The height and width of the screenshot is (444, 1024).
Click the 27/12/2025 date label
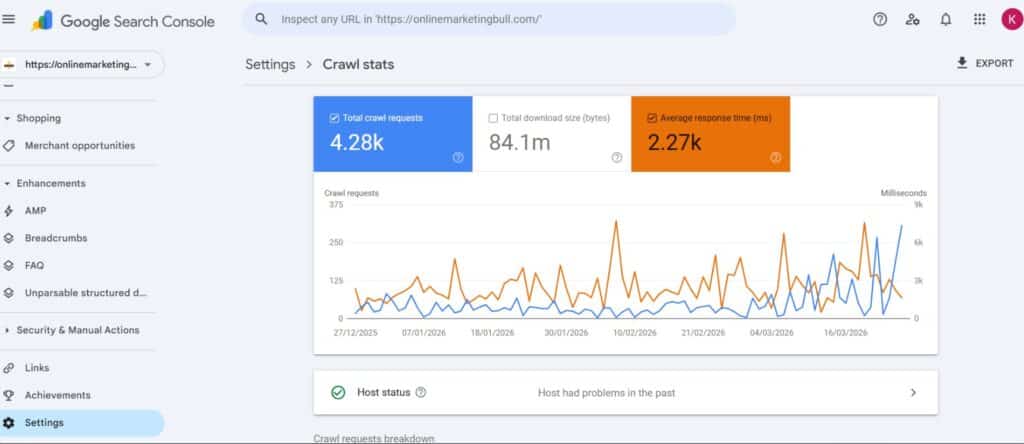tap(355, 332)
